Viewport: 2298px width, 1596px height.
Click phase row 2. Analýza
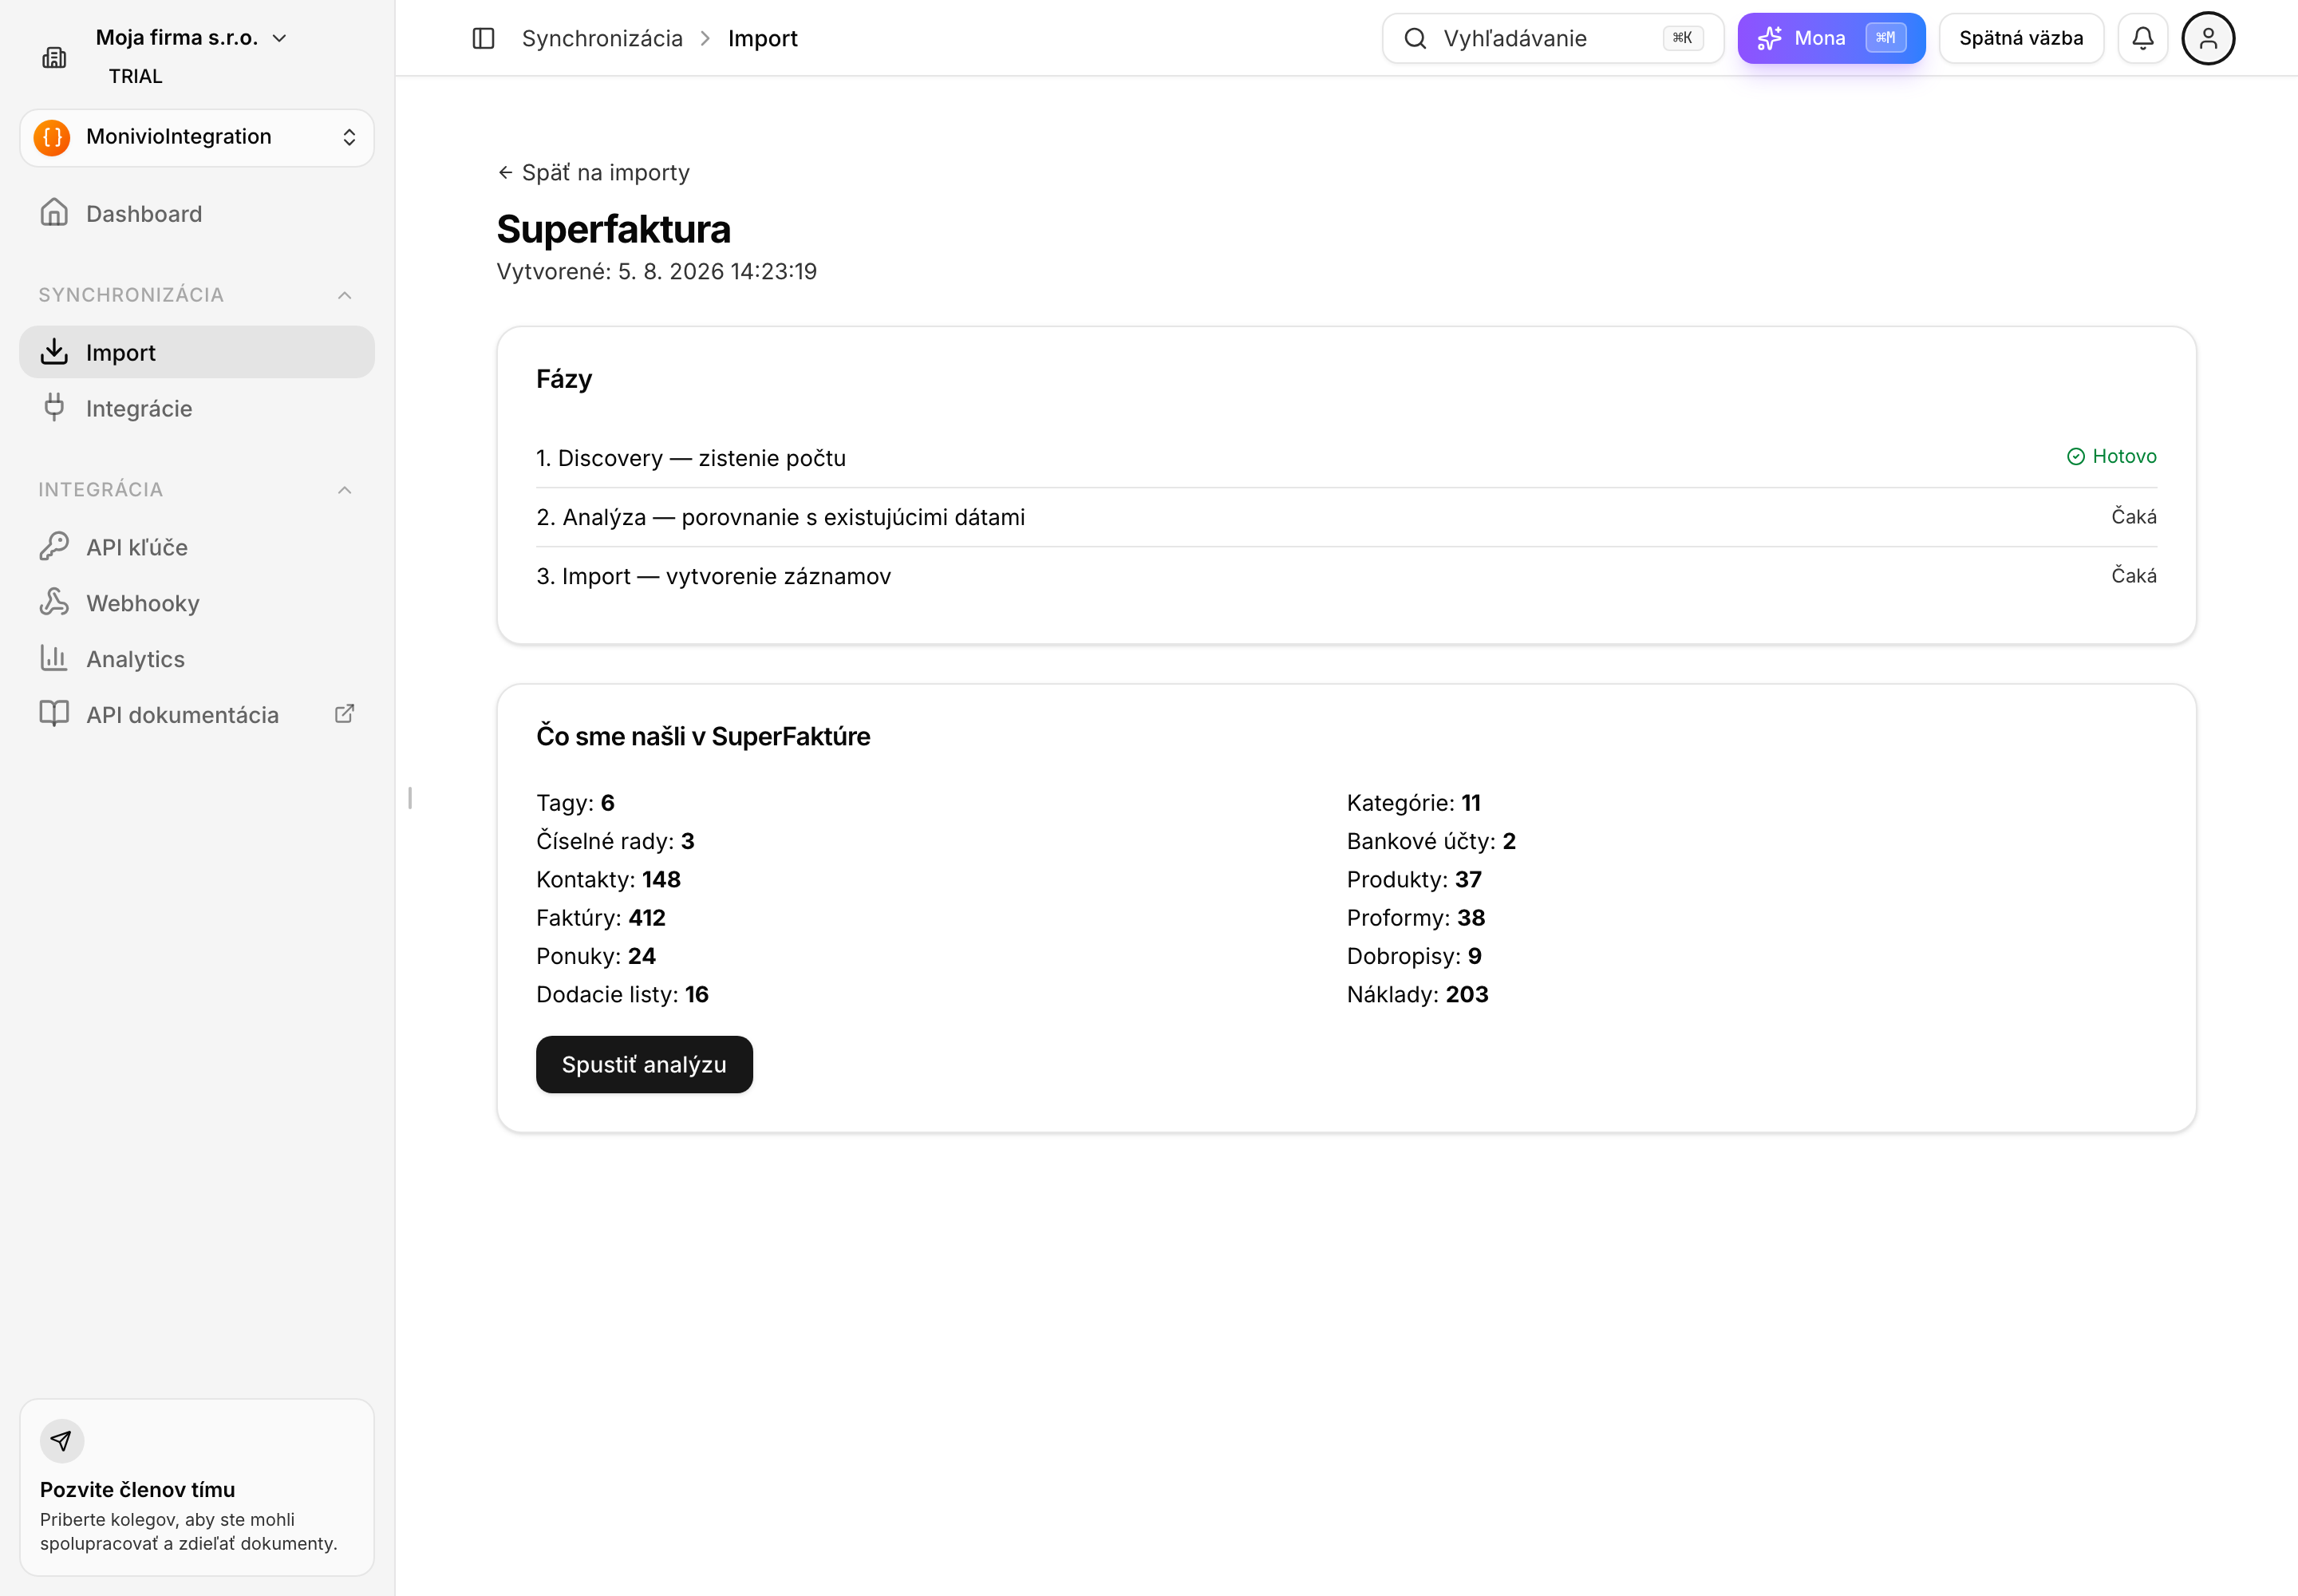(x=1346, y=517)
